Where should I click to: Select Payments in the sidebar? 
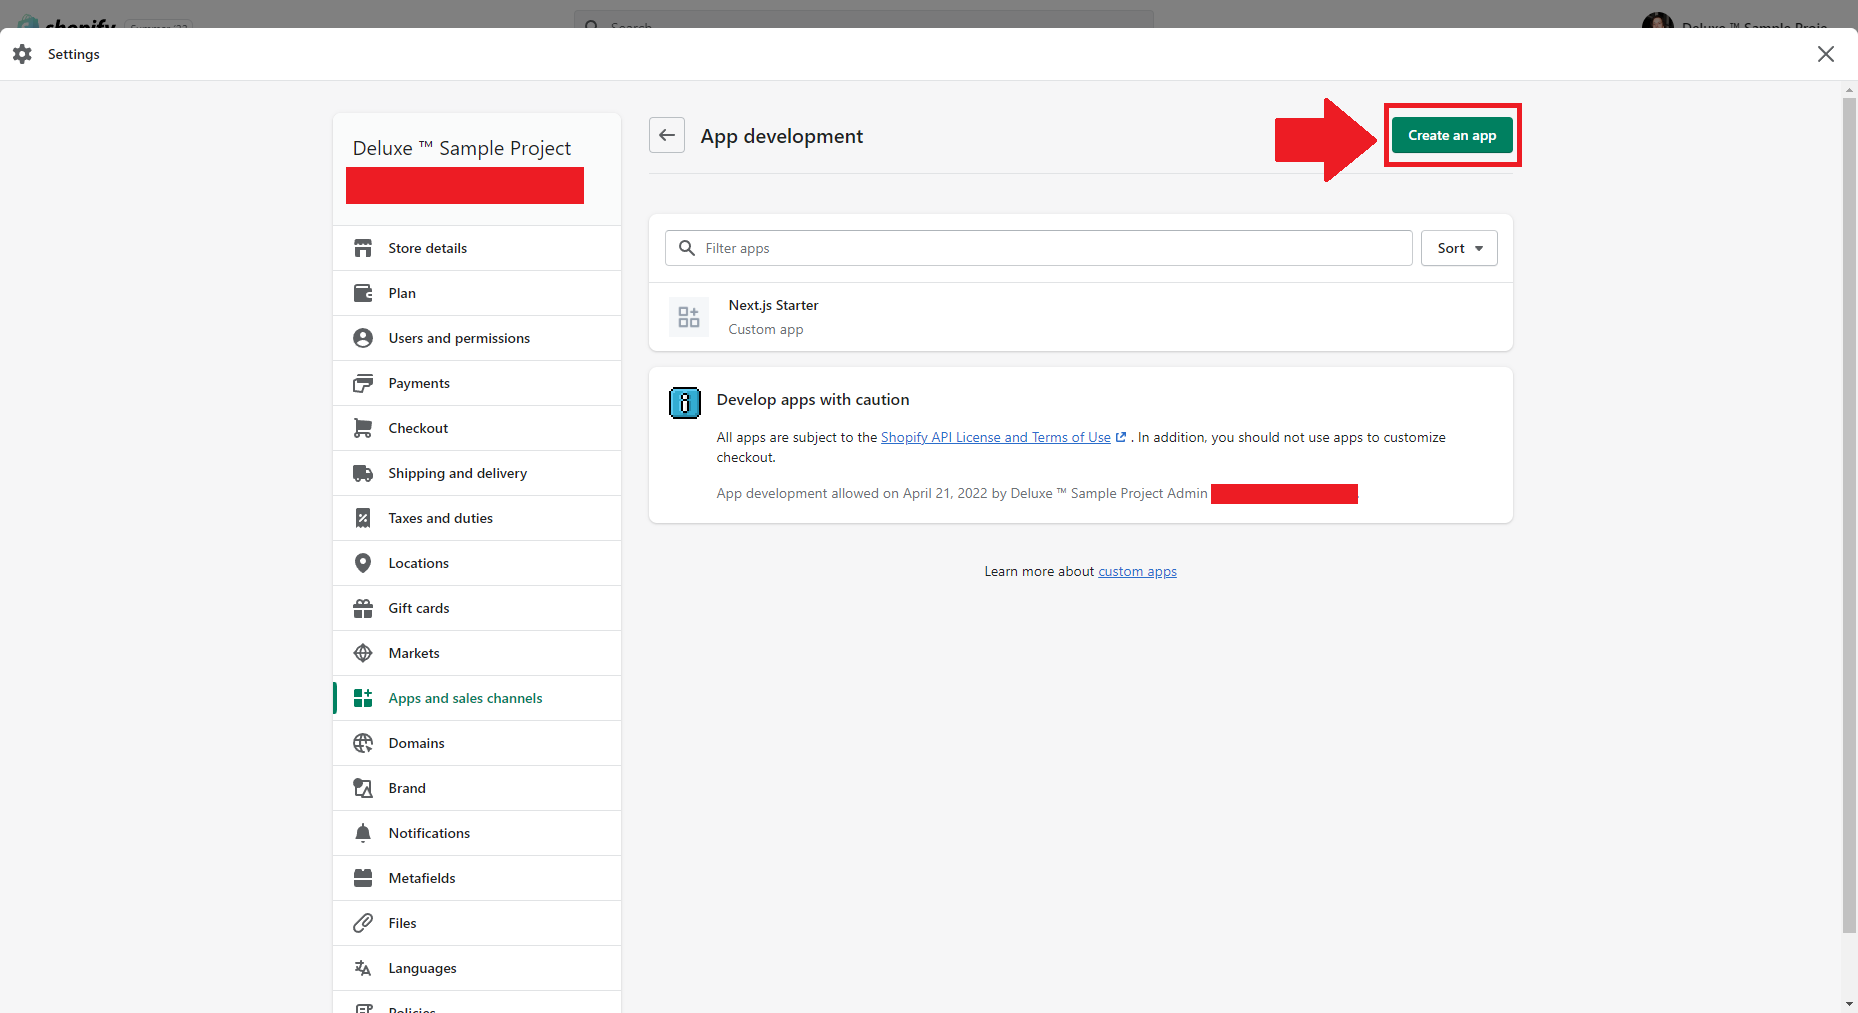(477, 383)
